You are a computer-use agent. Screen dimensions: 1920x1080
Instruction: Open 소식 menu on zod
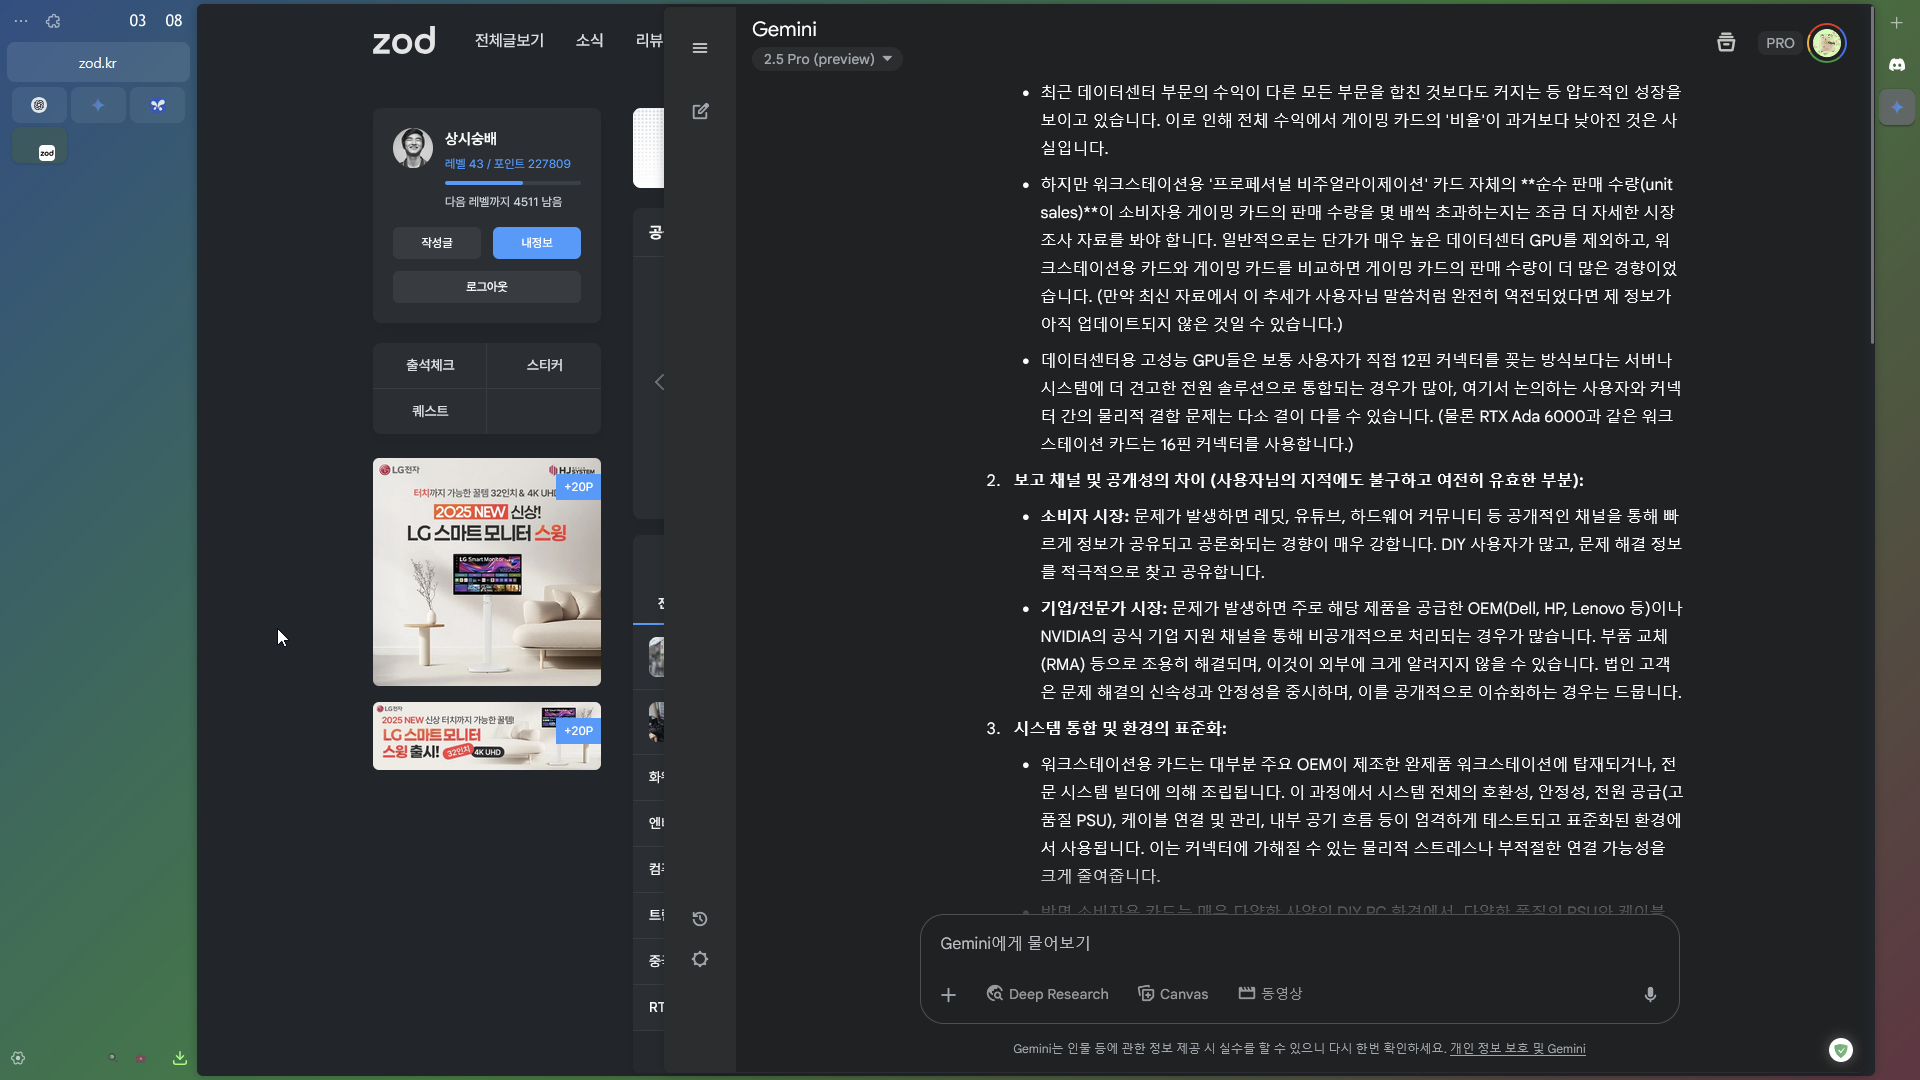point(589,40)
